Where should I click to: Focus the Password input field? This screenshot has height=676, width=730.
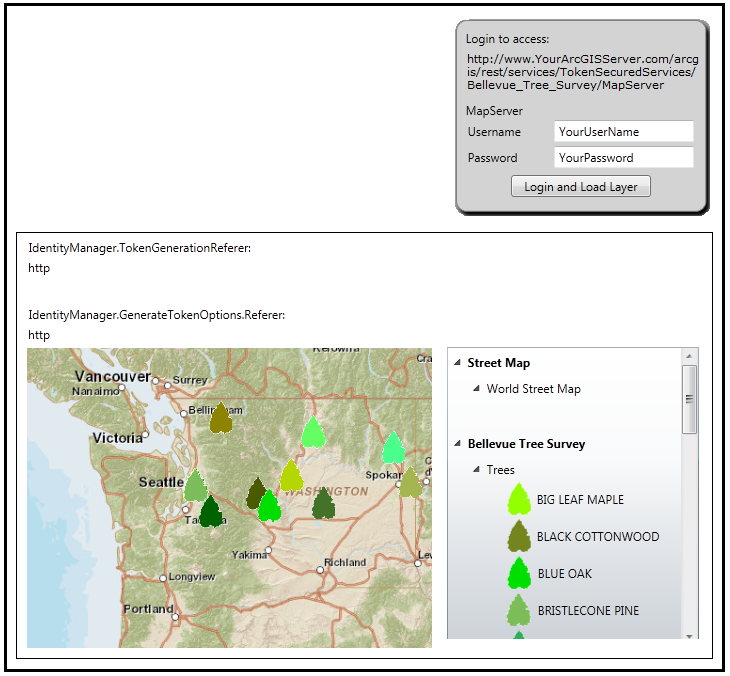(x=623, y=157)
